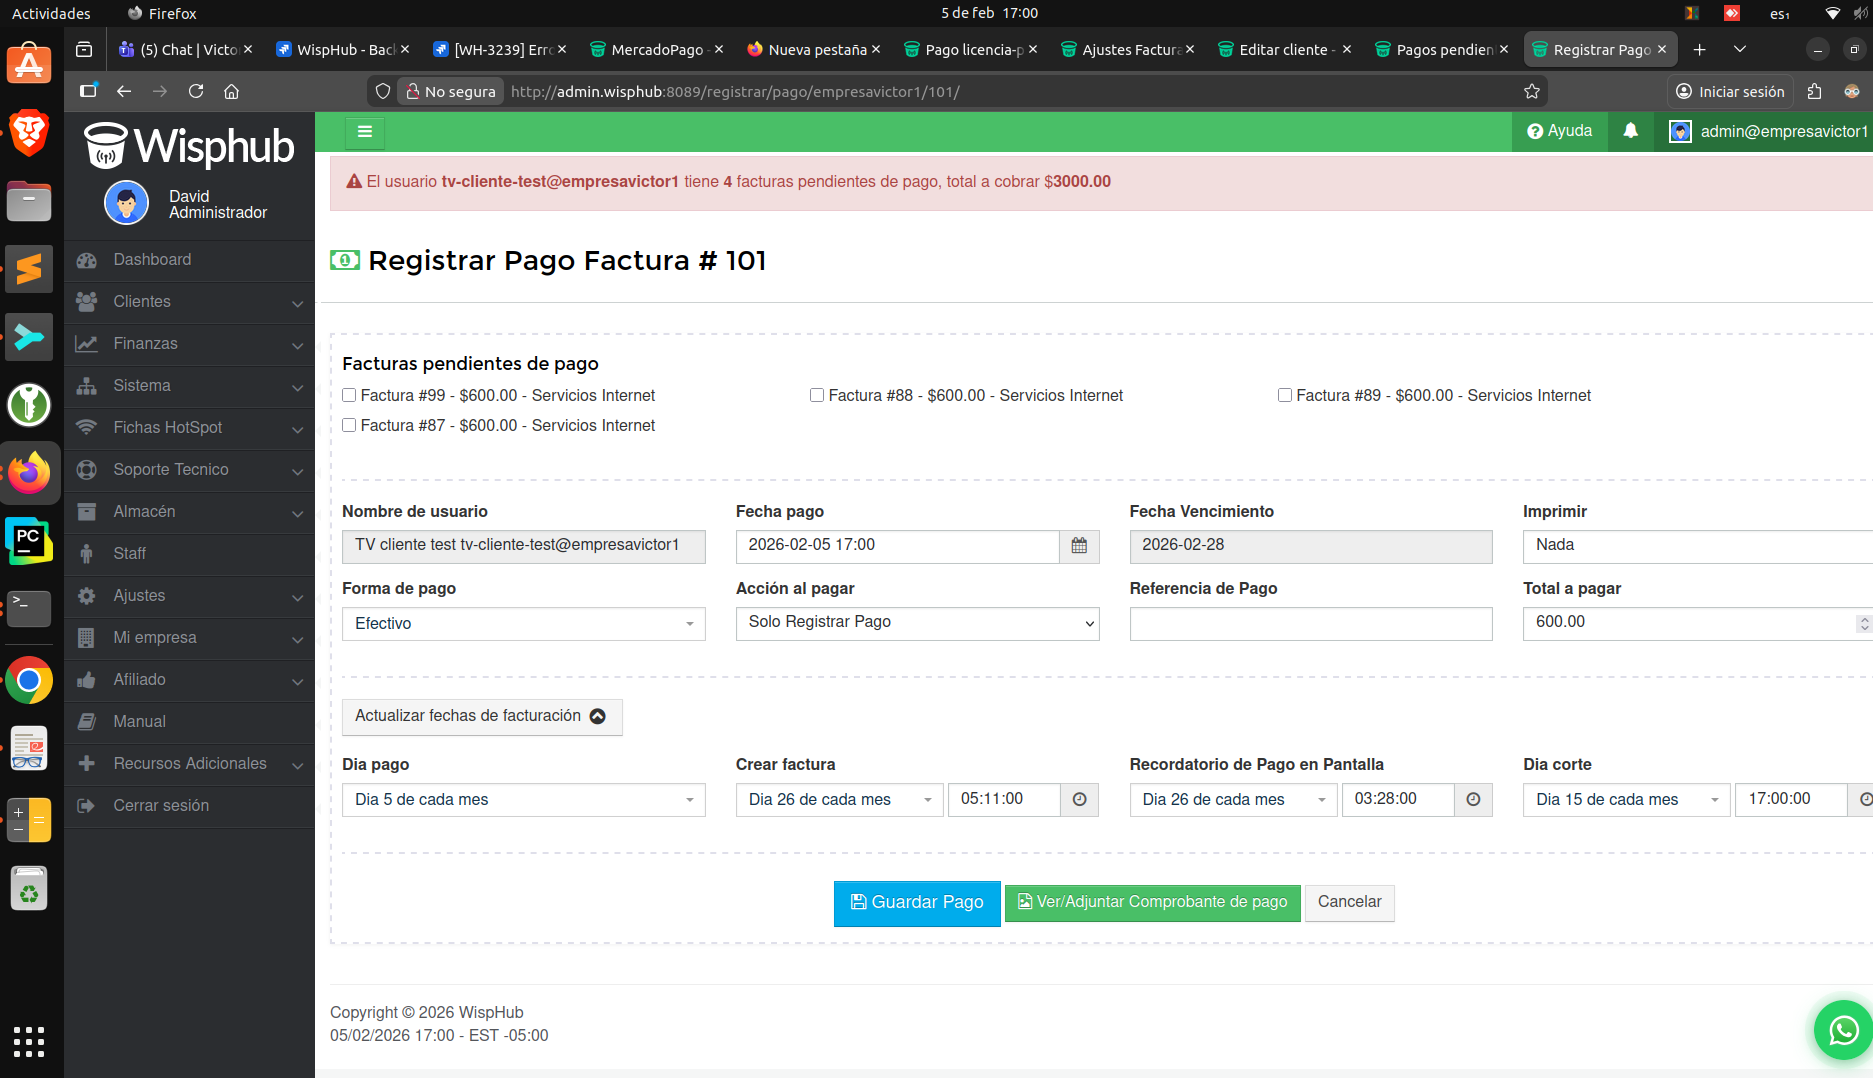Screen dimensions: 1873x1078
Task: Select the Factura #88 checkbox
Action: [817, 396]
